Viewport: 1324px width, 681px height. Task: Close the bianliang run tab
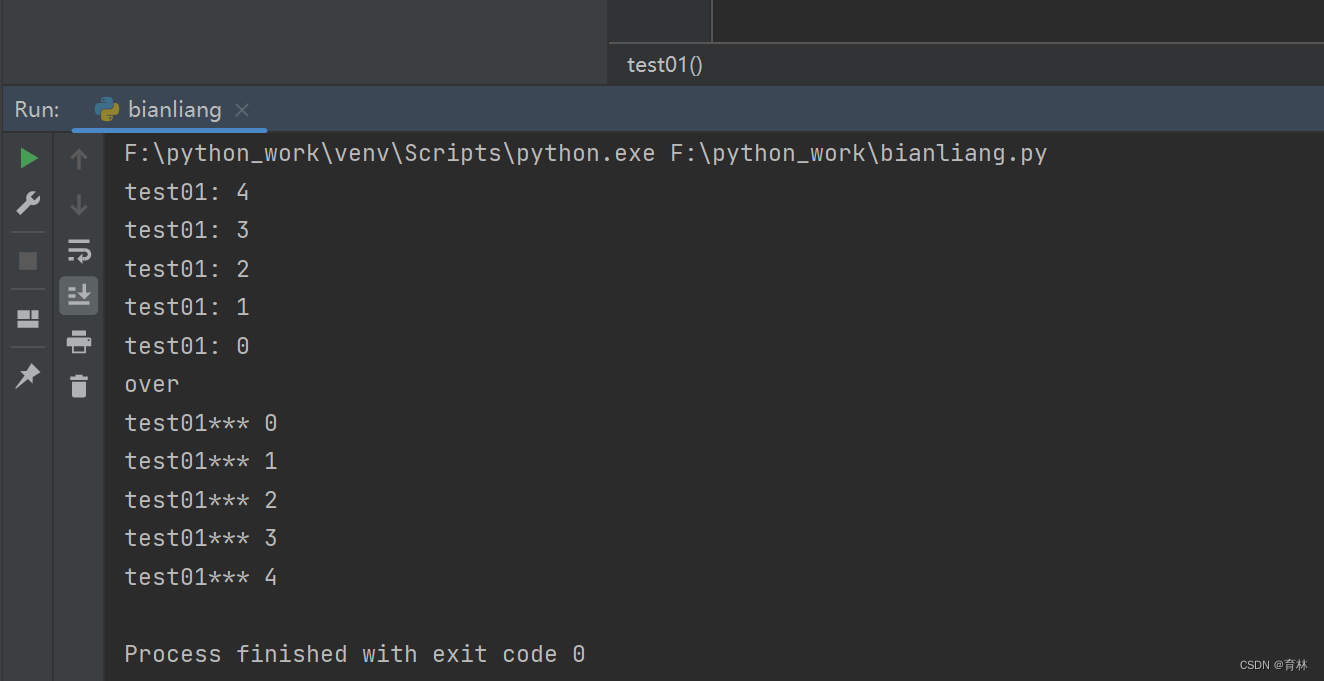click(x=242, y=110)
